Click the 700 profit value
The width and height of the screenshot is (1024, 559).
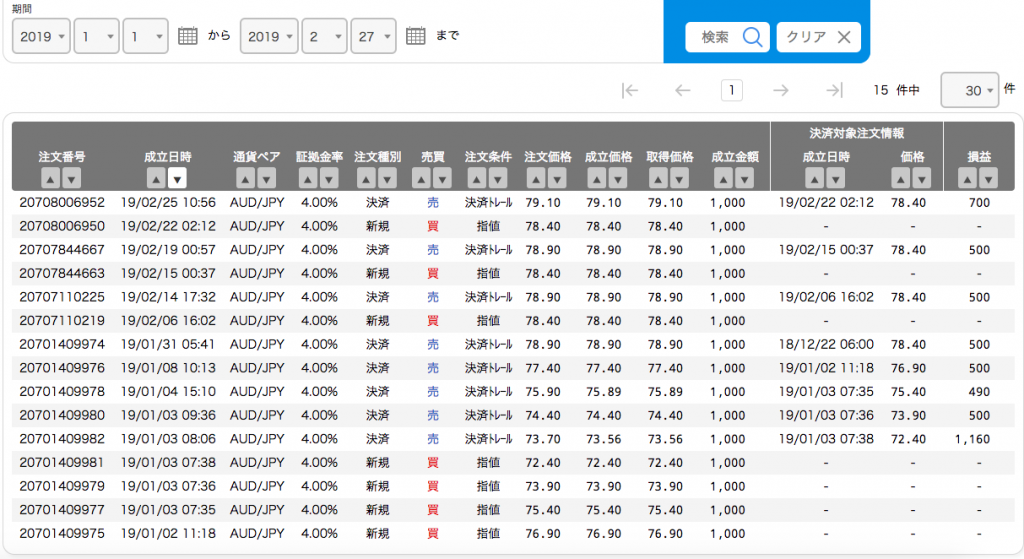(x=979, y=202)
